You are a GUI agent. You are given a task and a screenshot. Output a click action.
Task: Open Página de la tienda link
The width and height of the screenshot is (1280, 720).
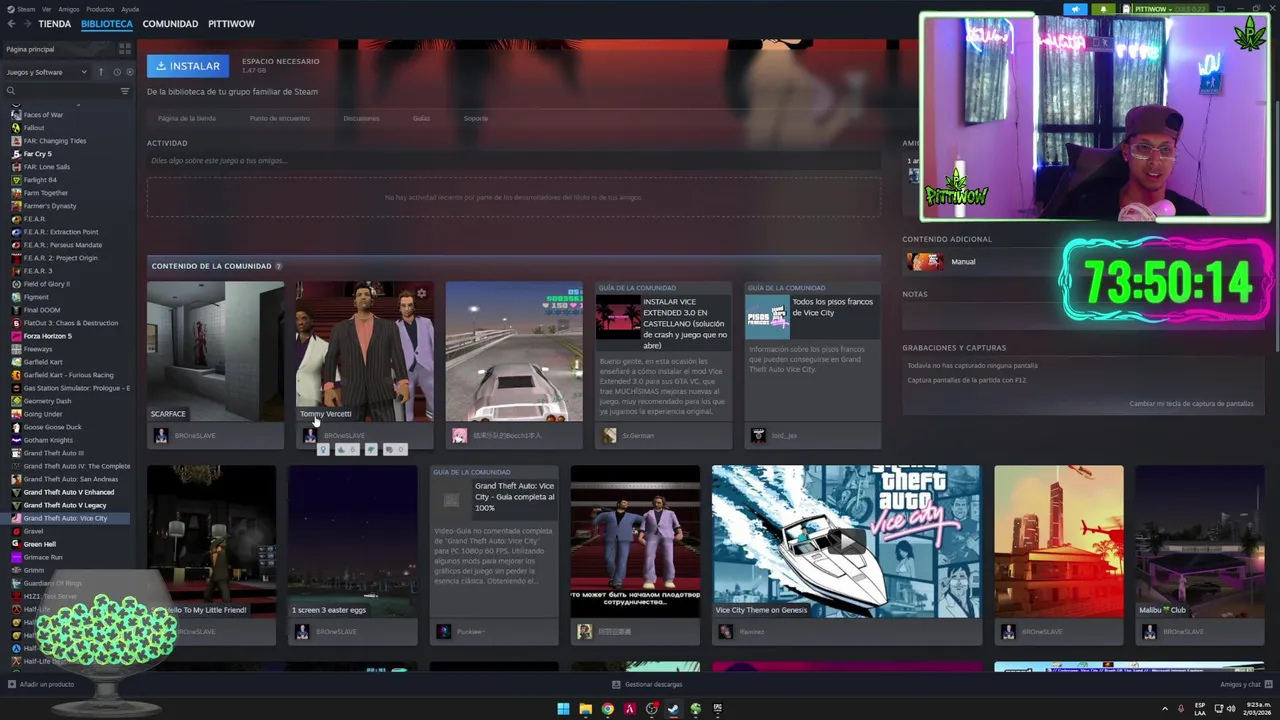click(x=187, y=118)
